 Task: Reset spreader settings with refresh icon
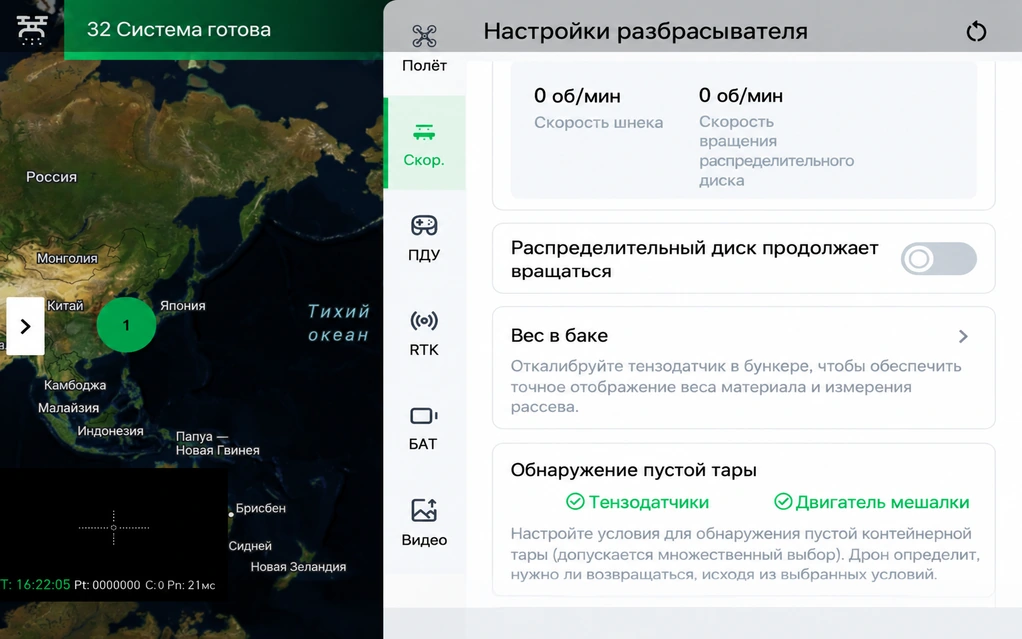[976, 31]
